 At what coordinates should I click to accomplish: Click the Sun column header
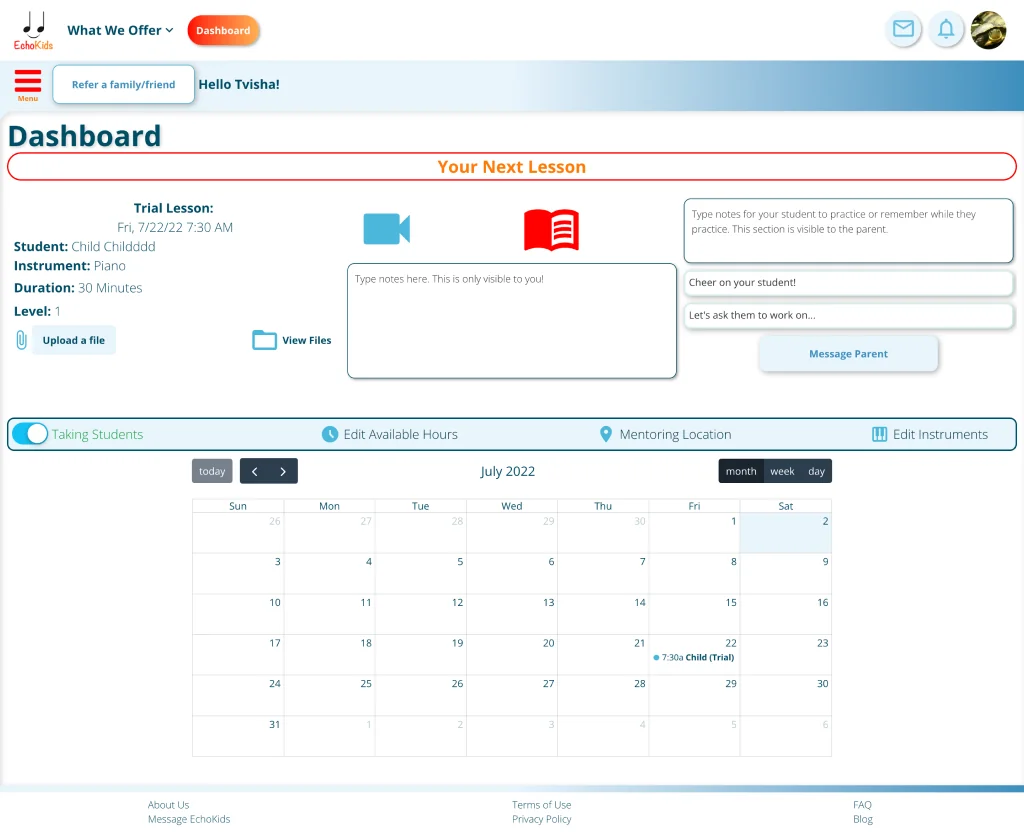(x=238, y=506)
